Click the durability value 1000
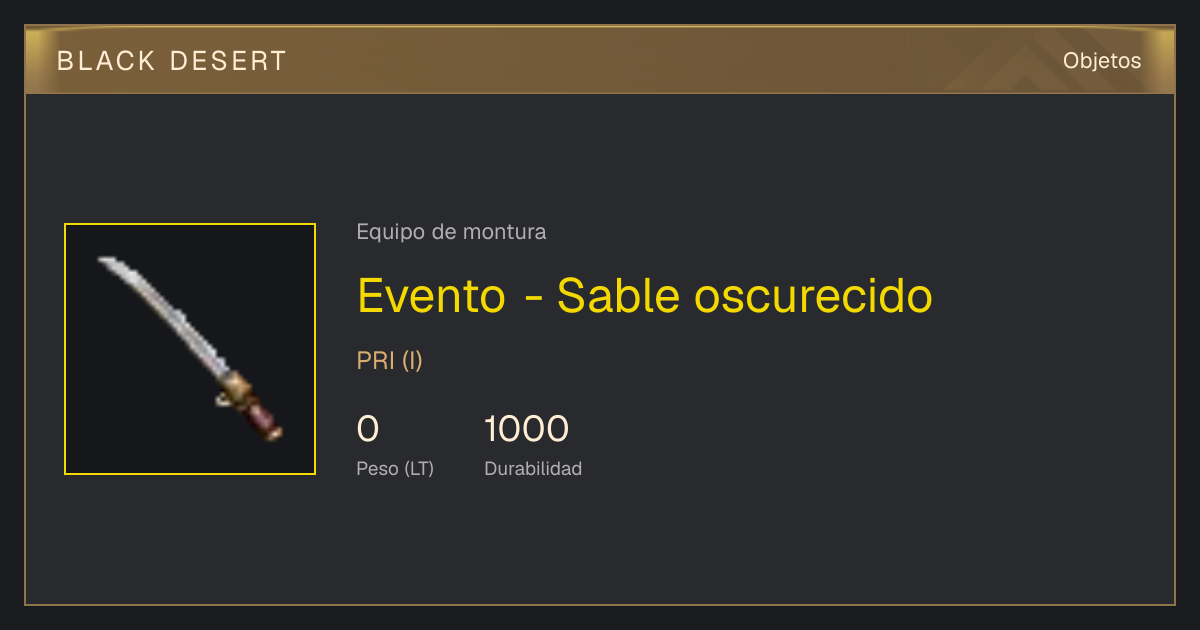1200x630 pixels. (526, 429)
